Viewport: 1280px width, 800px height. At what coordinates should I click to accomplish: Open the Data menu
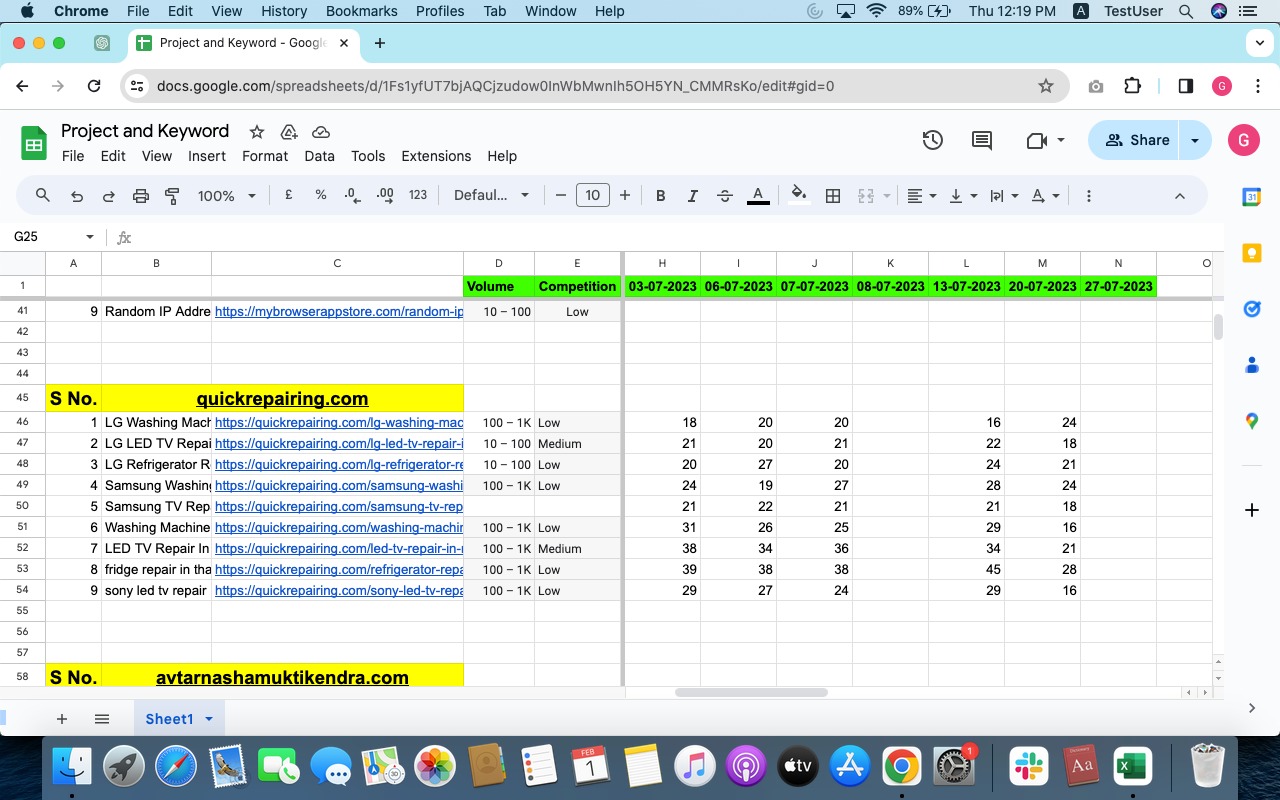tap(319, 156)
